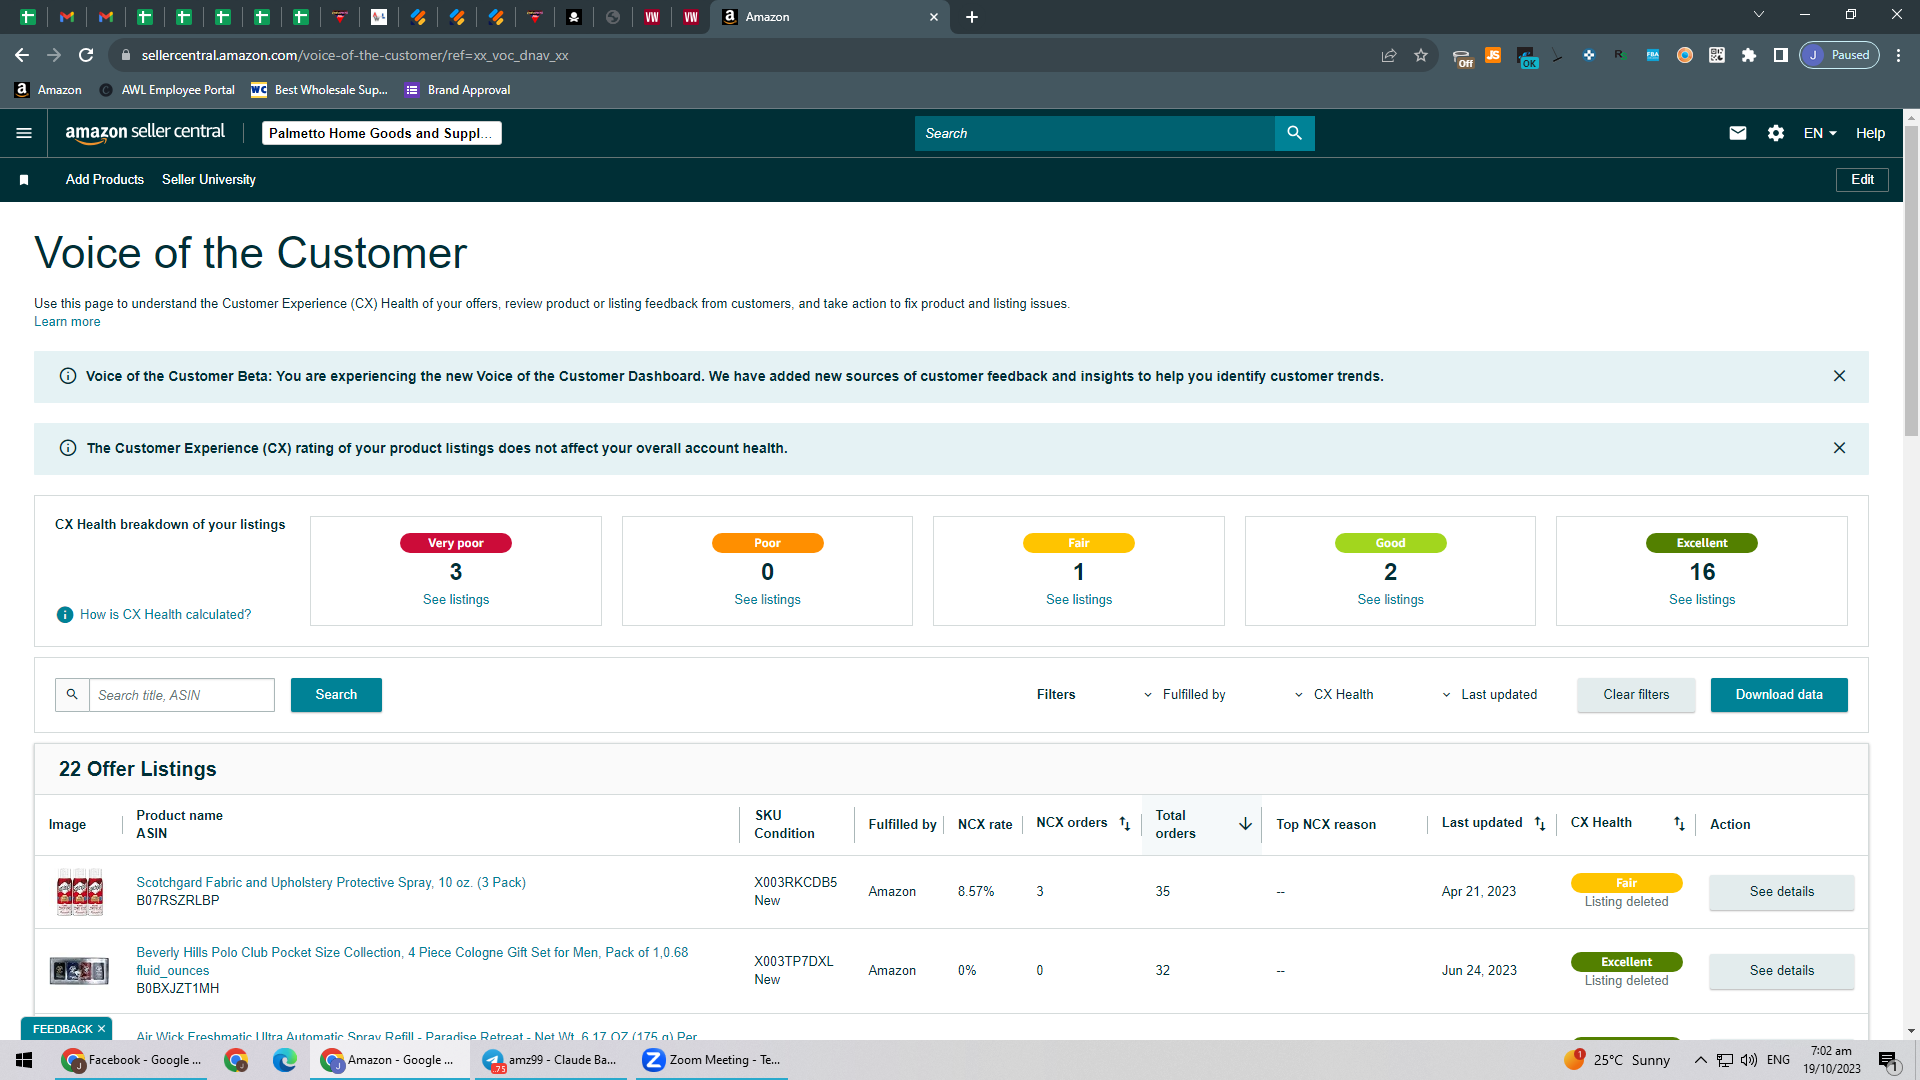Click the magnifier icon in the title/ASIN search box
The image size is (1920, 1080).
pos(72,695)
